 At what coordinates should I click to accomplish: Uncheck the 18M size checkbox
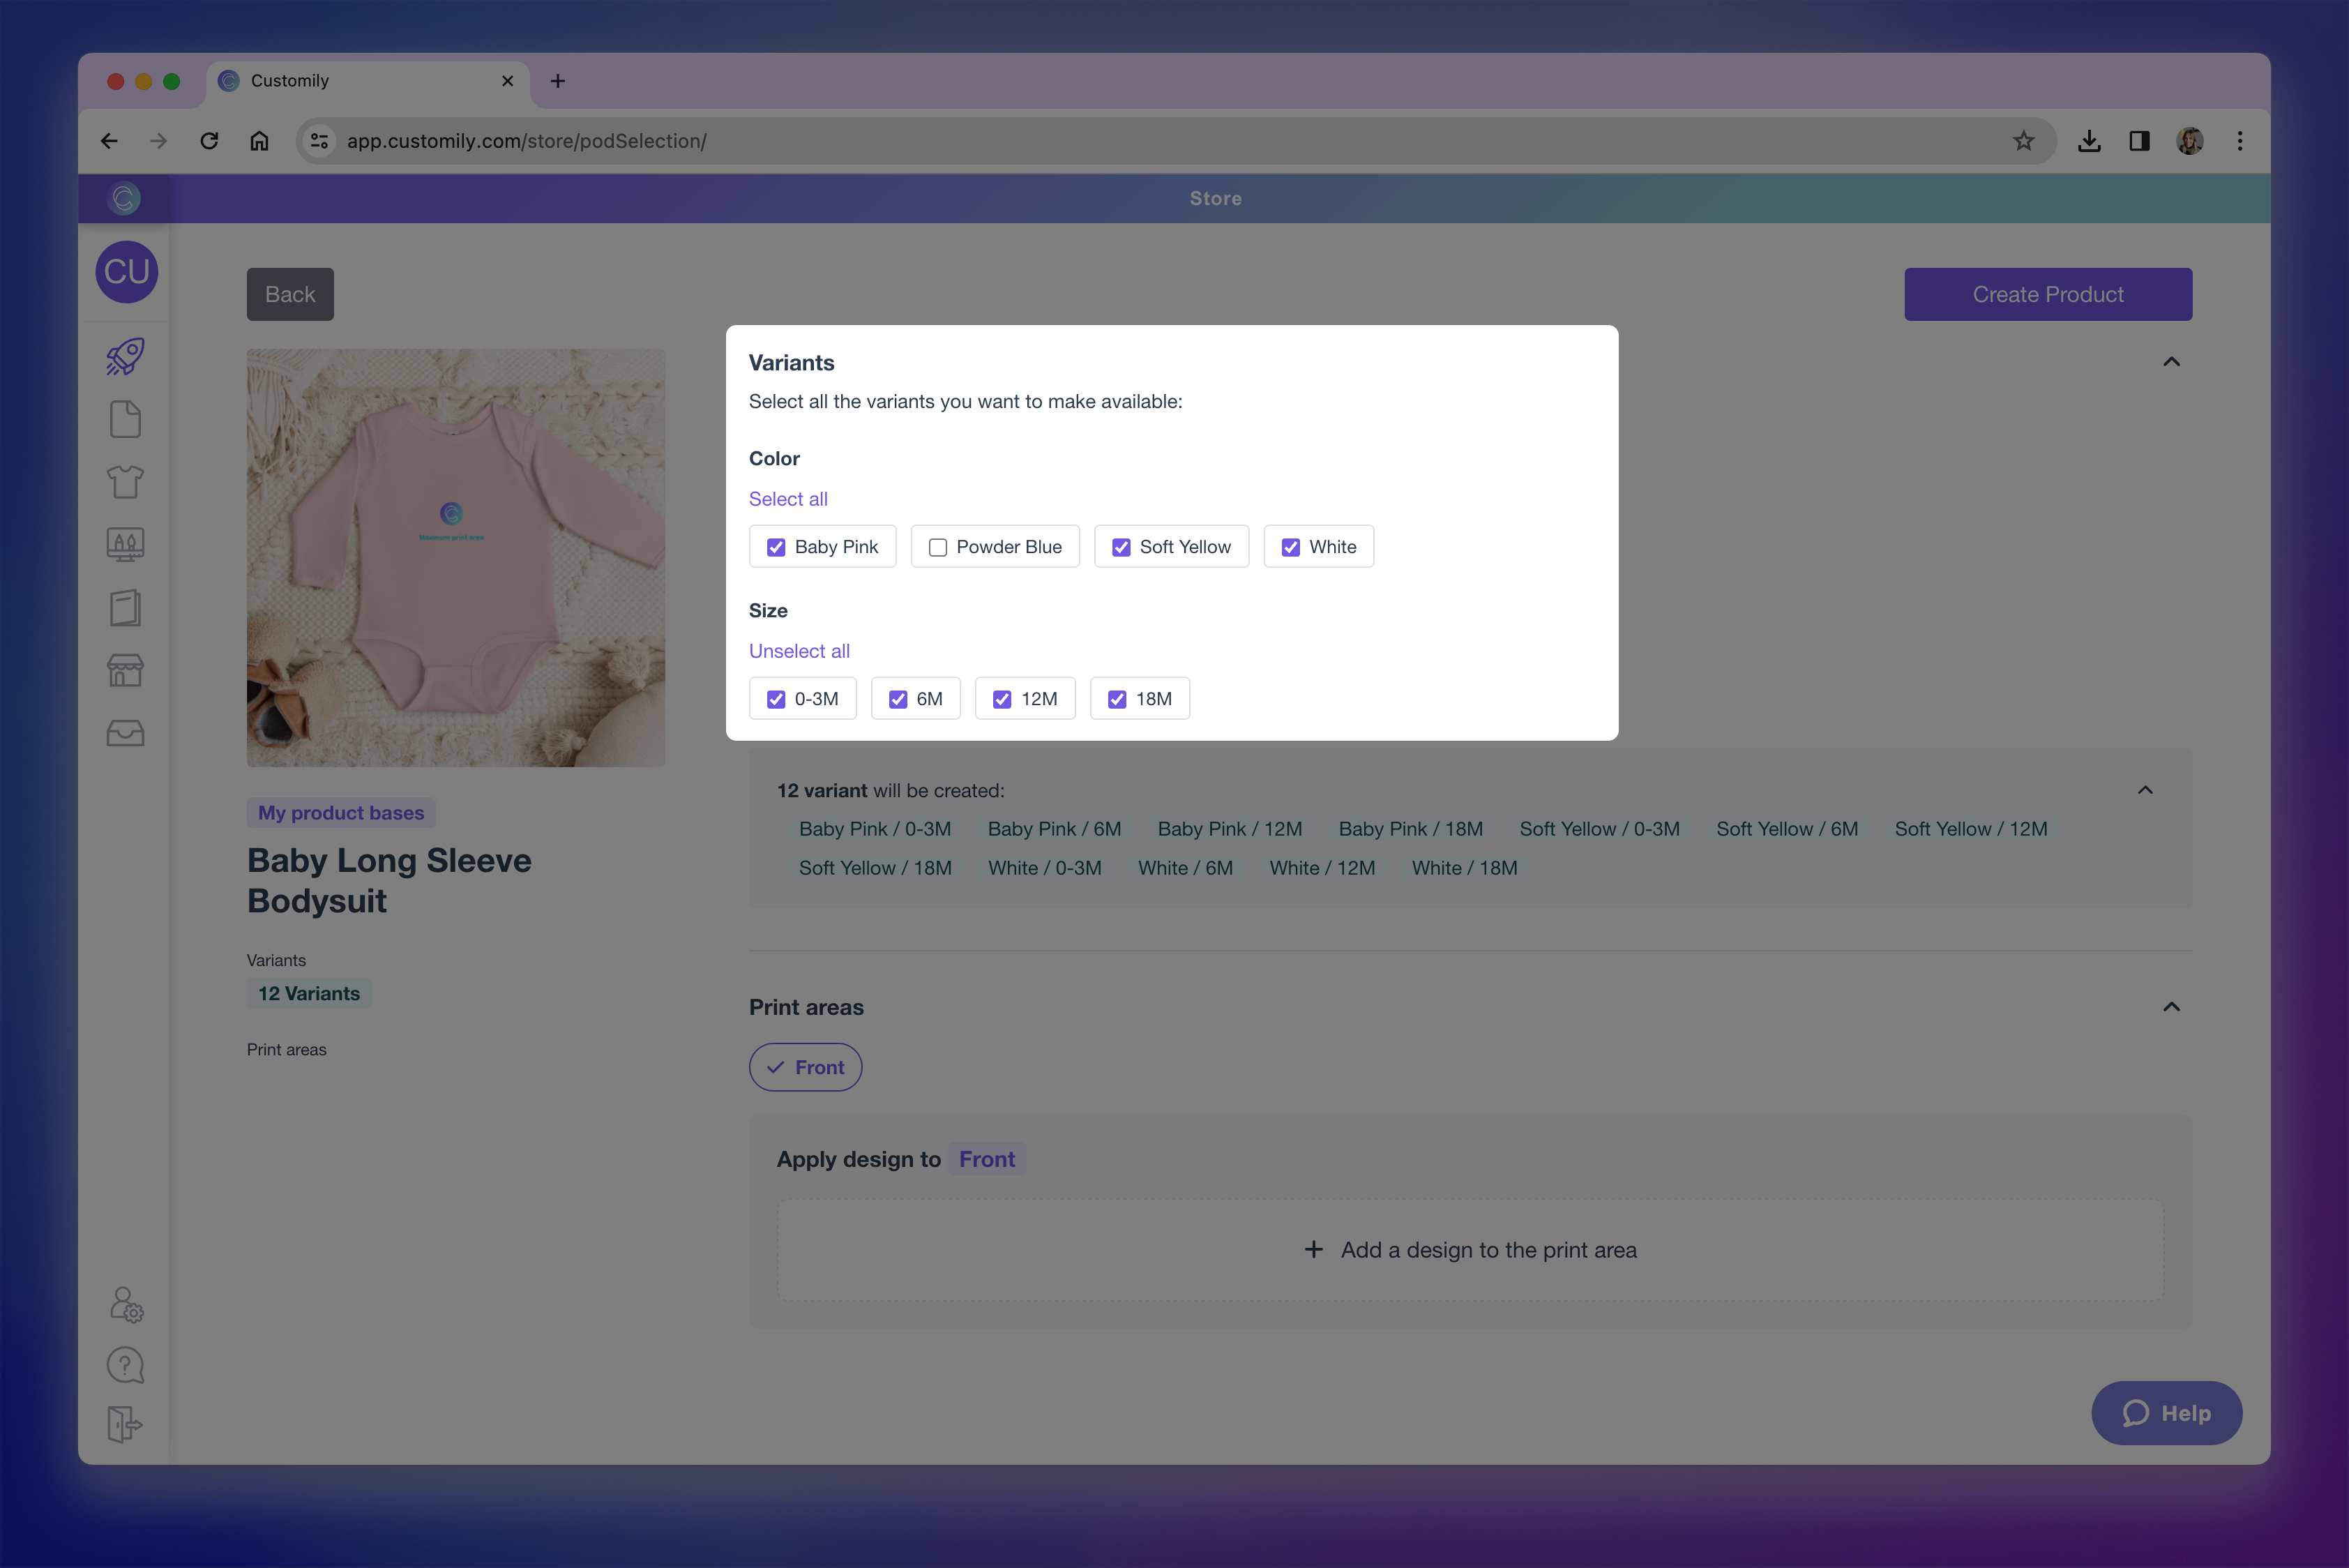coord(1117,699)
